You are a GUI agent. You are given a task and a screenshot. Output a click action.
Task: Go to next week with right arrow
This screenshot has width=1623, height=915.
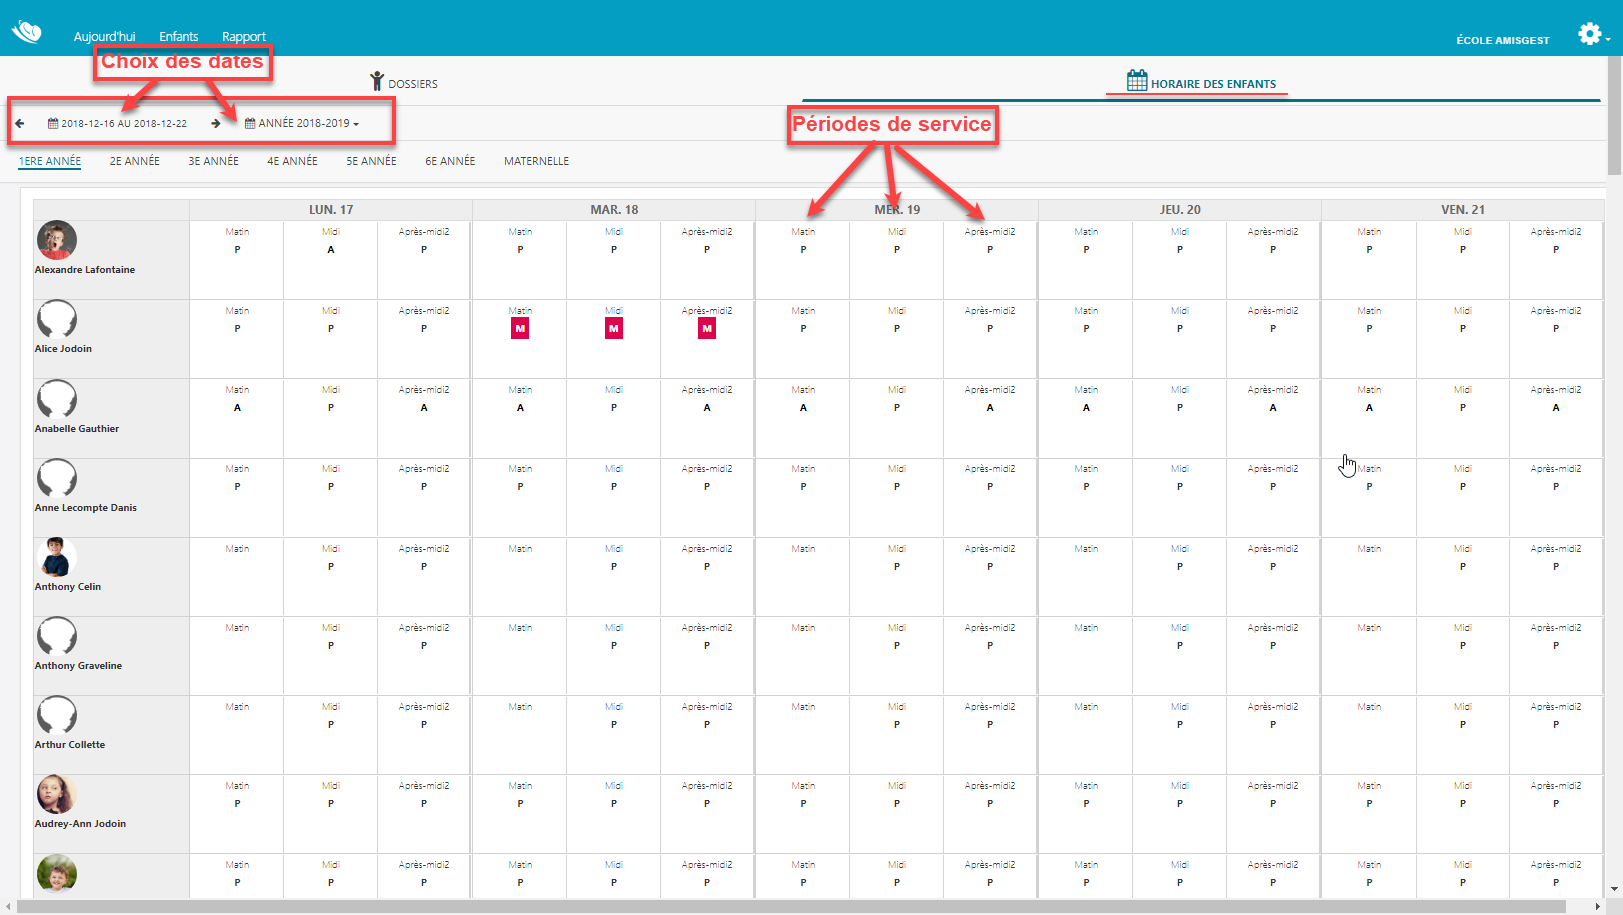point(216,124)
